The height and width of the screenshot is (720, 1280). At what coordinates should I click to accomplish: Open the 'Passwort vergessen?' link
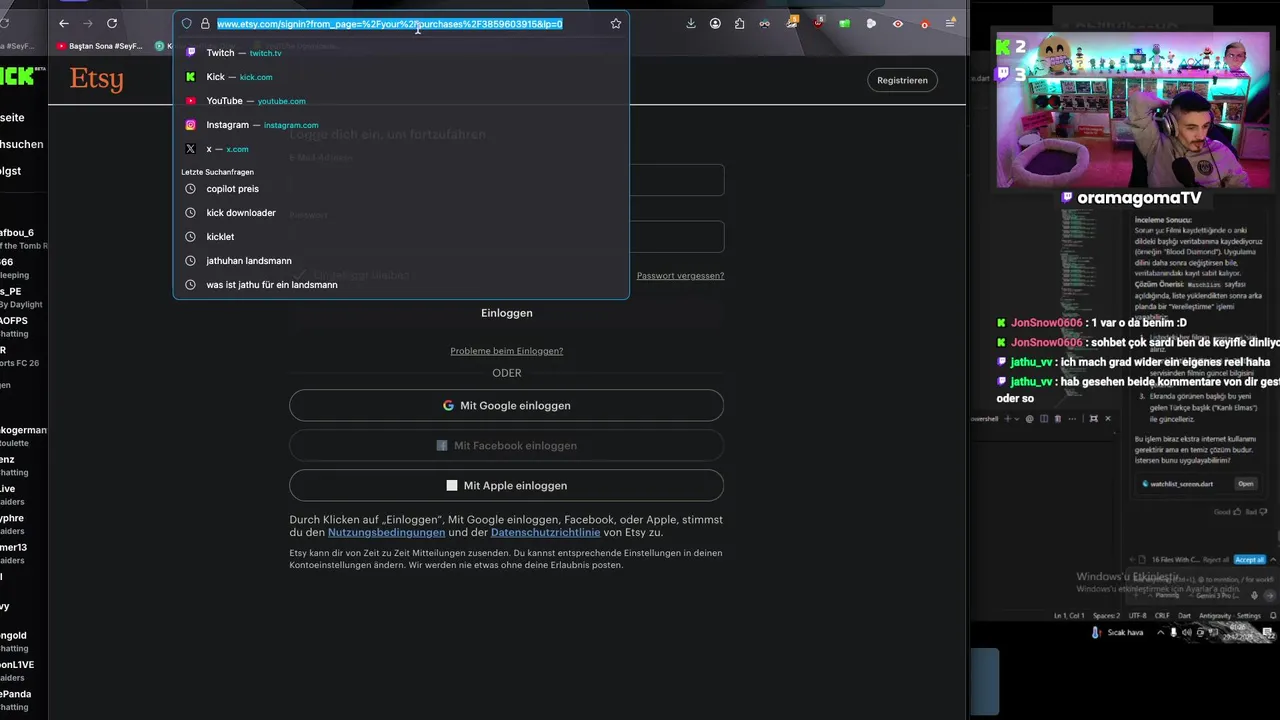[680, 276]
